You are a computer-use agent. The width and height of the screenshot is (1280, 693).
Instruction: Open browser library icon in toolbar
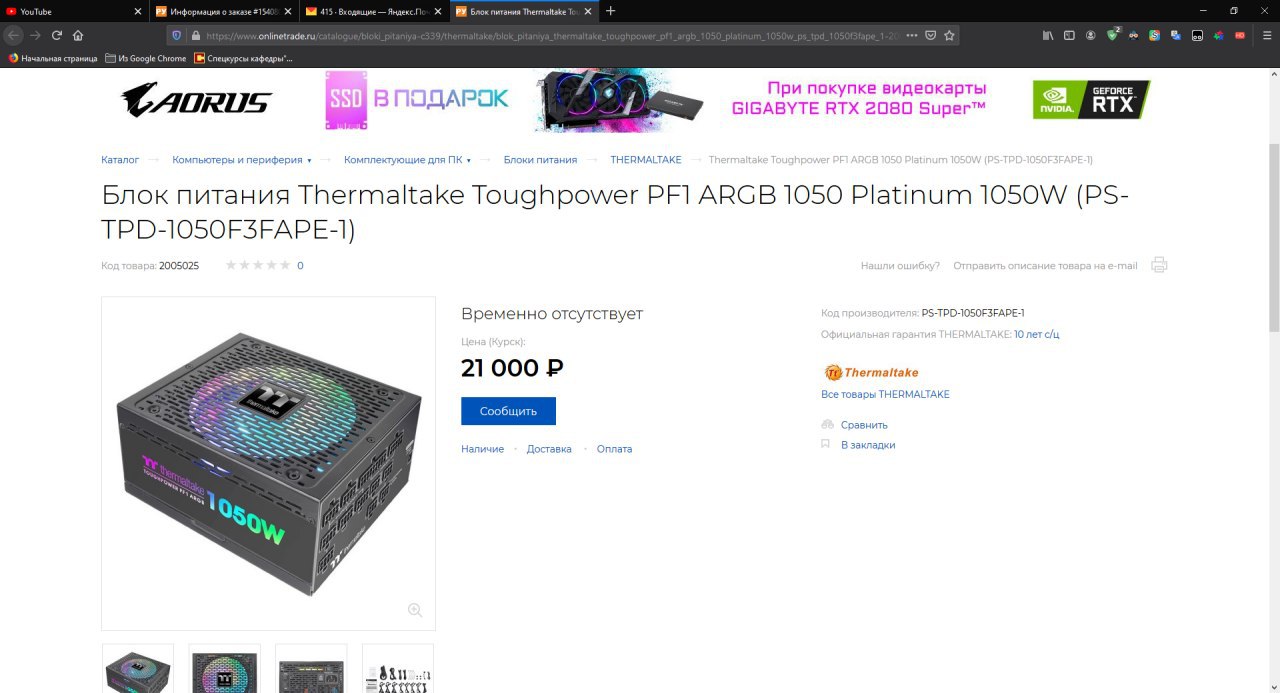click(1048, 35)
